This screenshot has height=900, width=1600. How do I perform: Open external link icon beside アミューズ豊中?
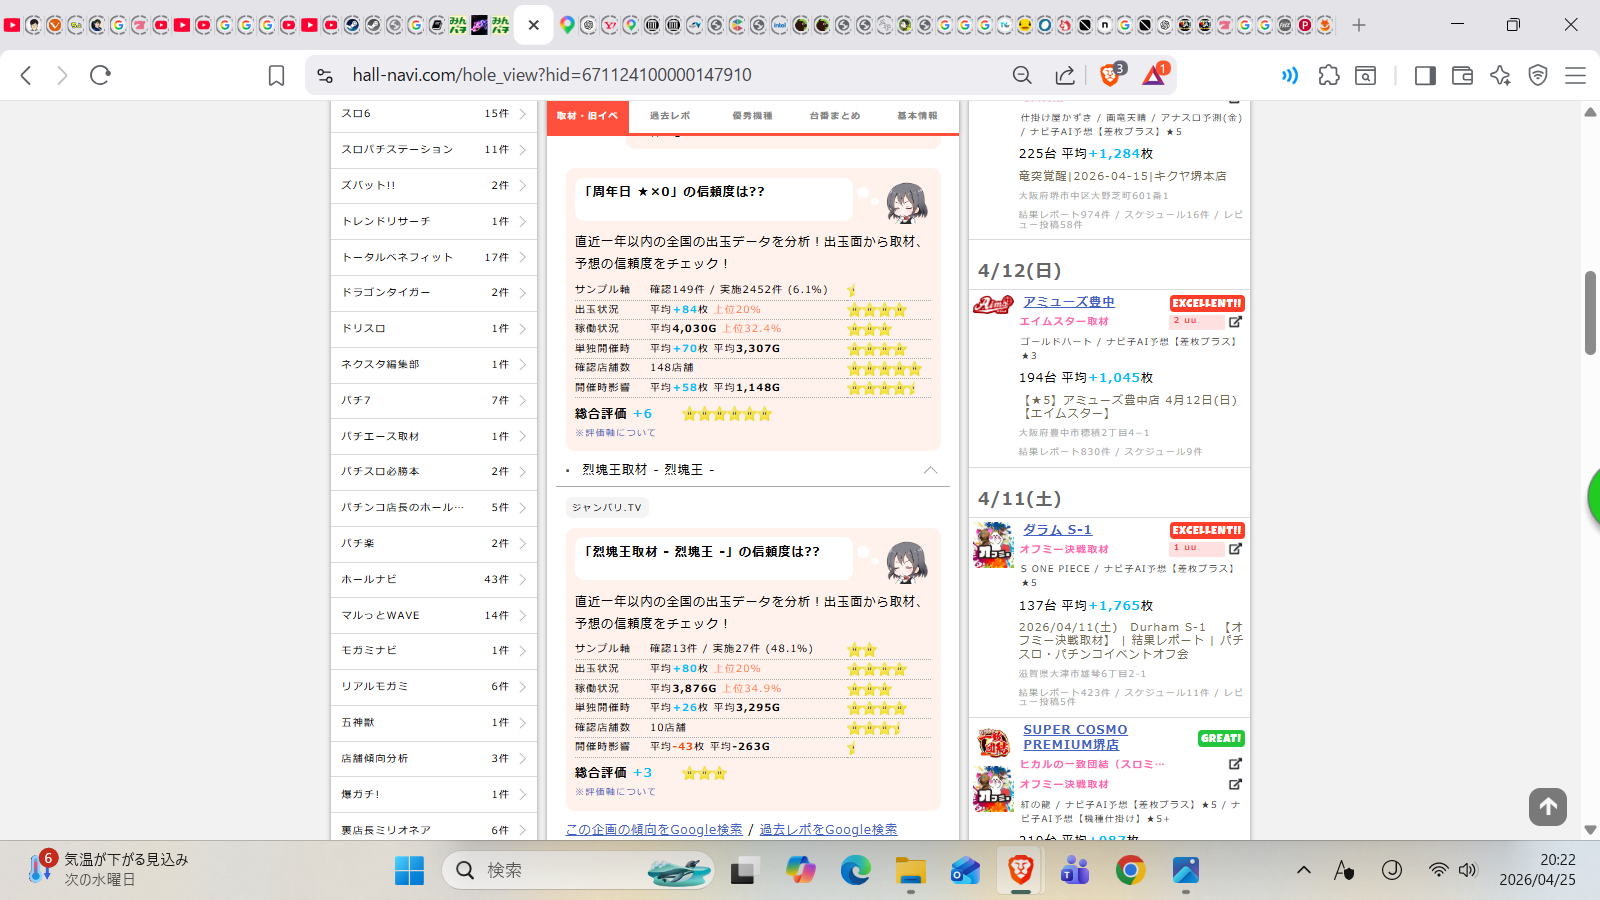click(x=1235, y=322)
